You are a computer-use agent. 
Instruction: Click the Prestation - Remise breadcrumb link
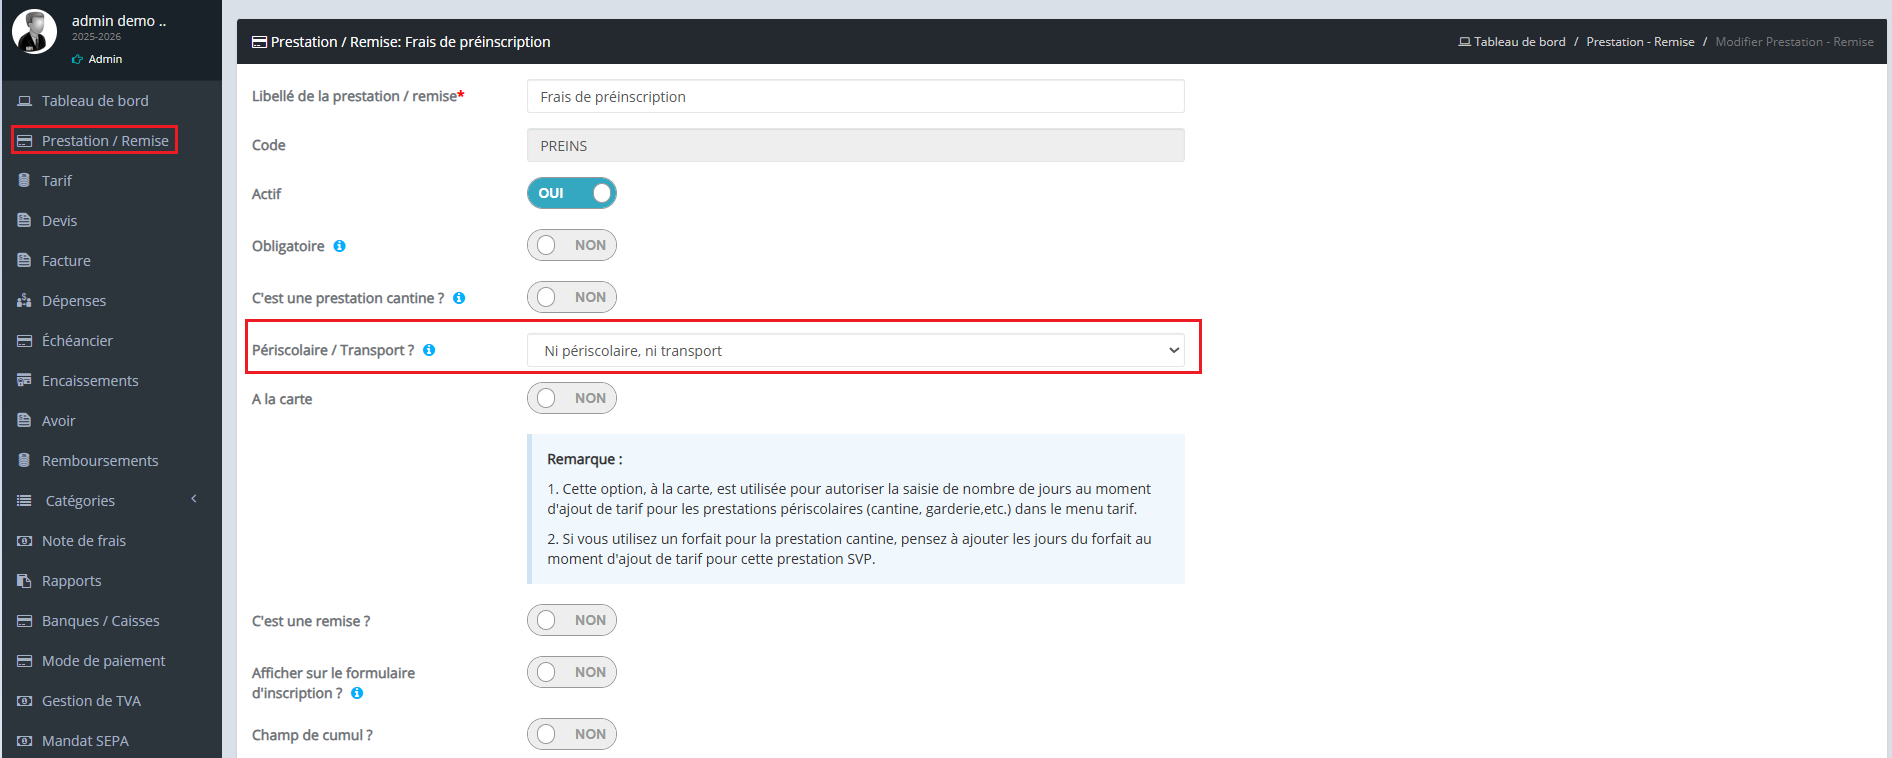point(1640,42)
